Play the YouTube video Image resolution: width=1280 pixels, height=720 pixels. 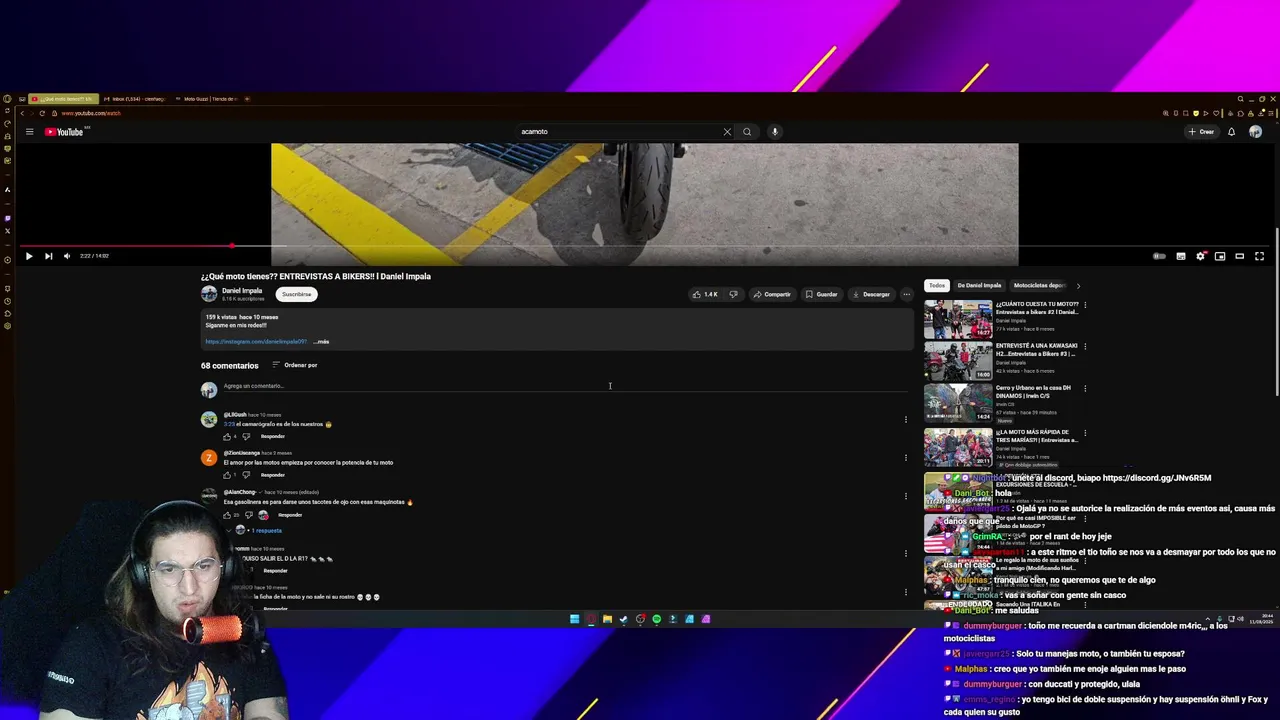click(29, 256)
